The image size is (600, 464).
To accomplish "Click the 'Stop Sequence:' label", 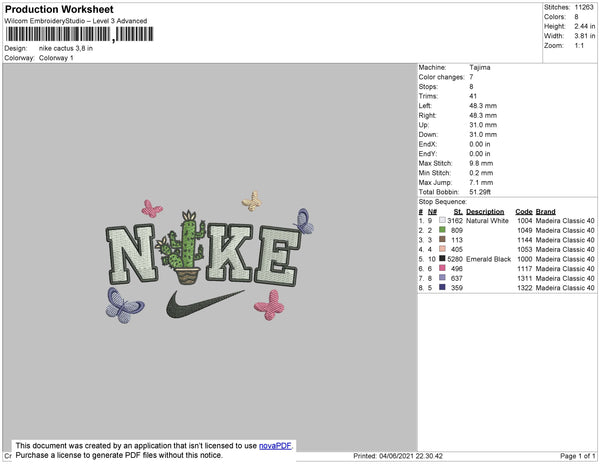I will click(443, 202).
